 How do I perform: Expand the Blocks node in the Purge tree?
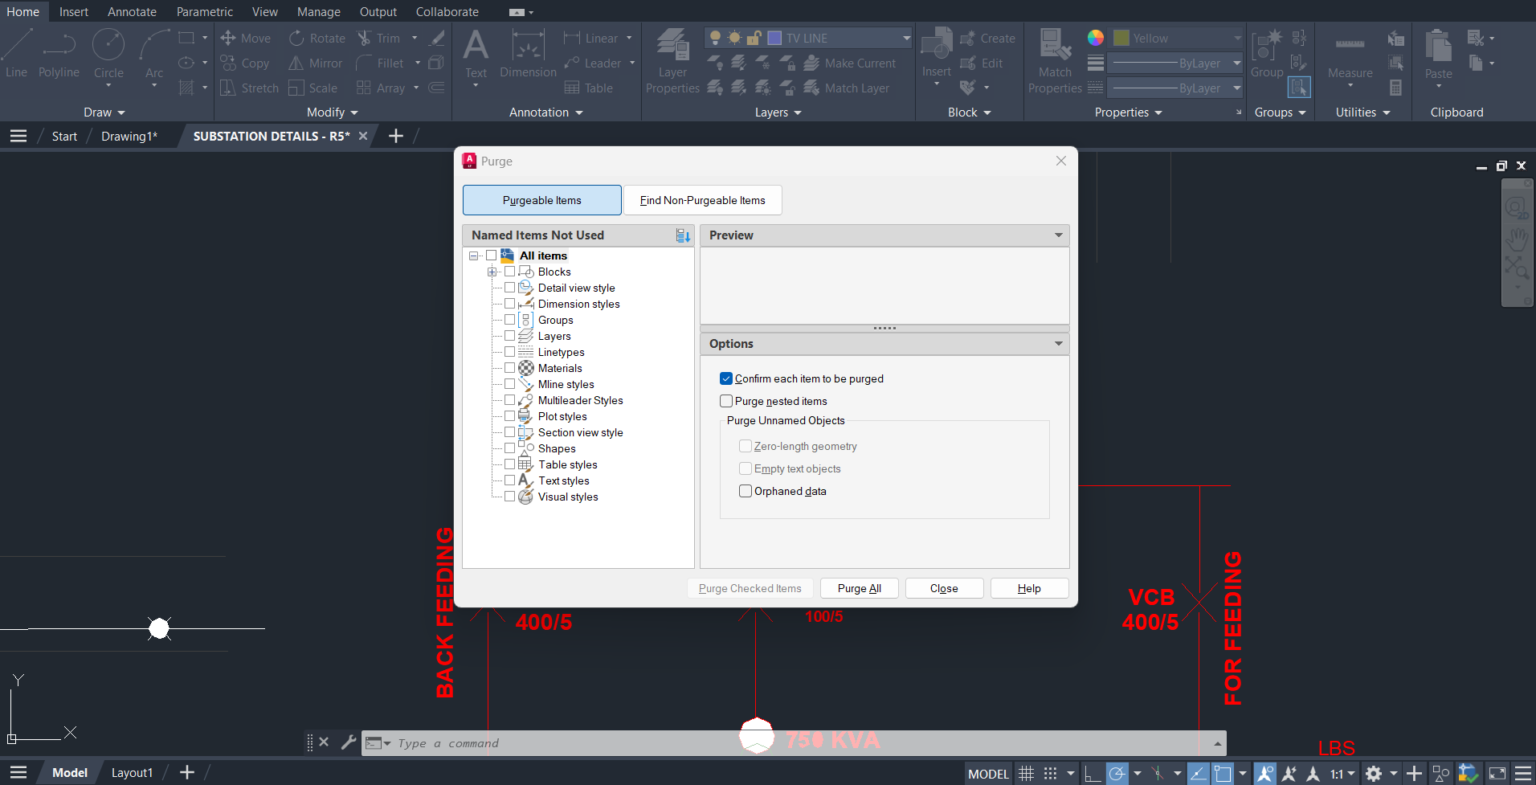coord(491,271)
